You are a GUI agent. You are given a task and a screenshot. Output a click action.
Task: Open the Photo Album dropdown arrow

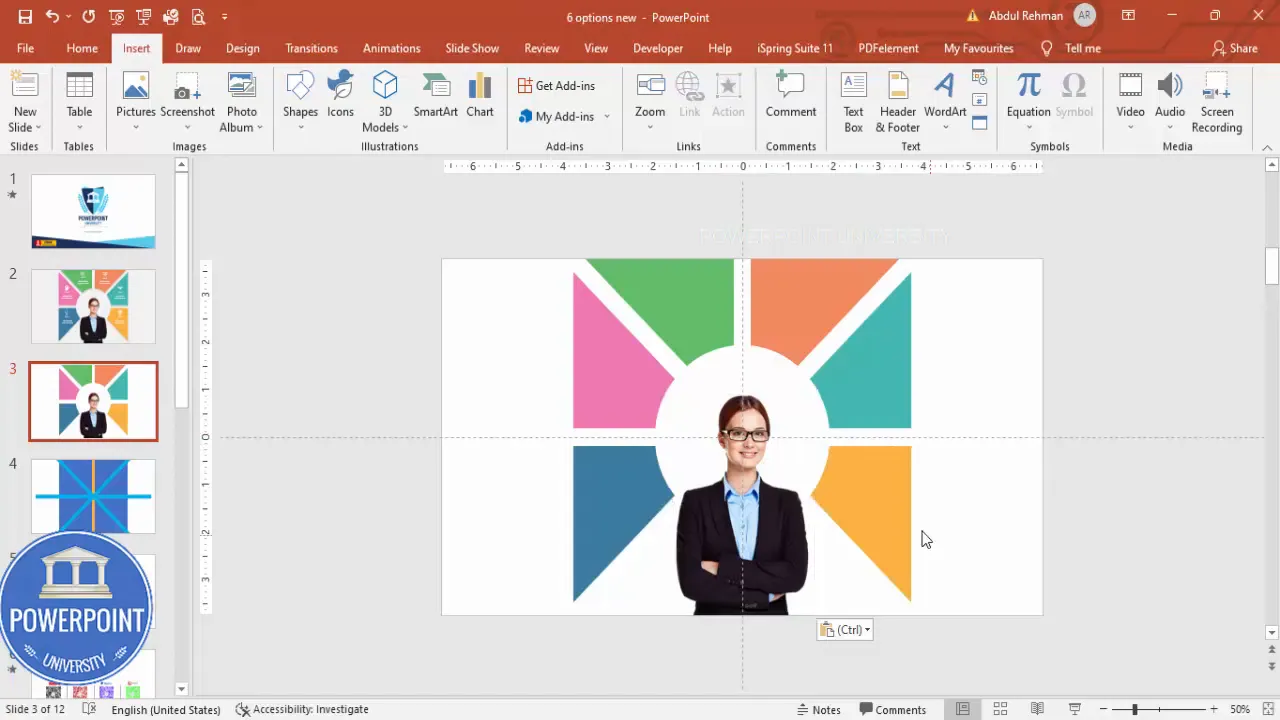click(x=259, y=127)
